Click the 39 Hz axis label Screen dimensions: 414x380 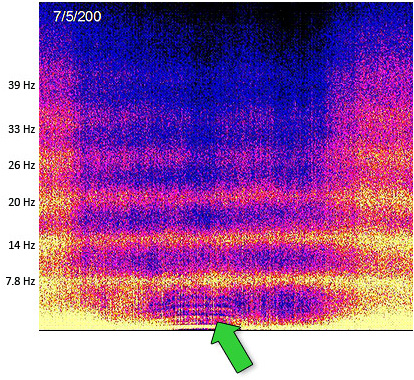click(22, 85)
